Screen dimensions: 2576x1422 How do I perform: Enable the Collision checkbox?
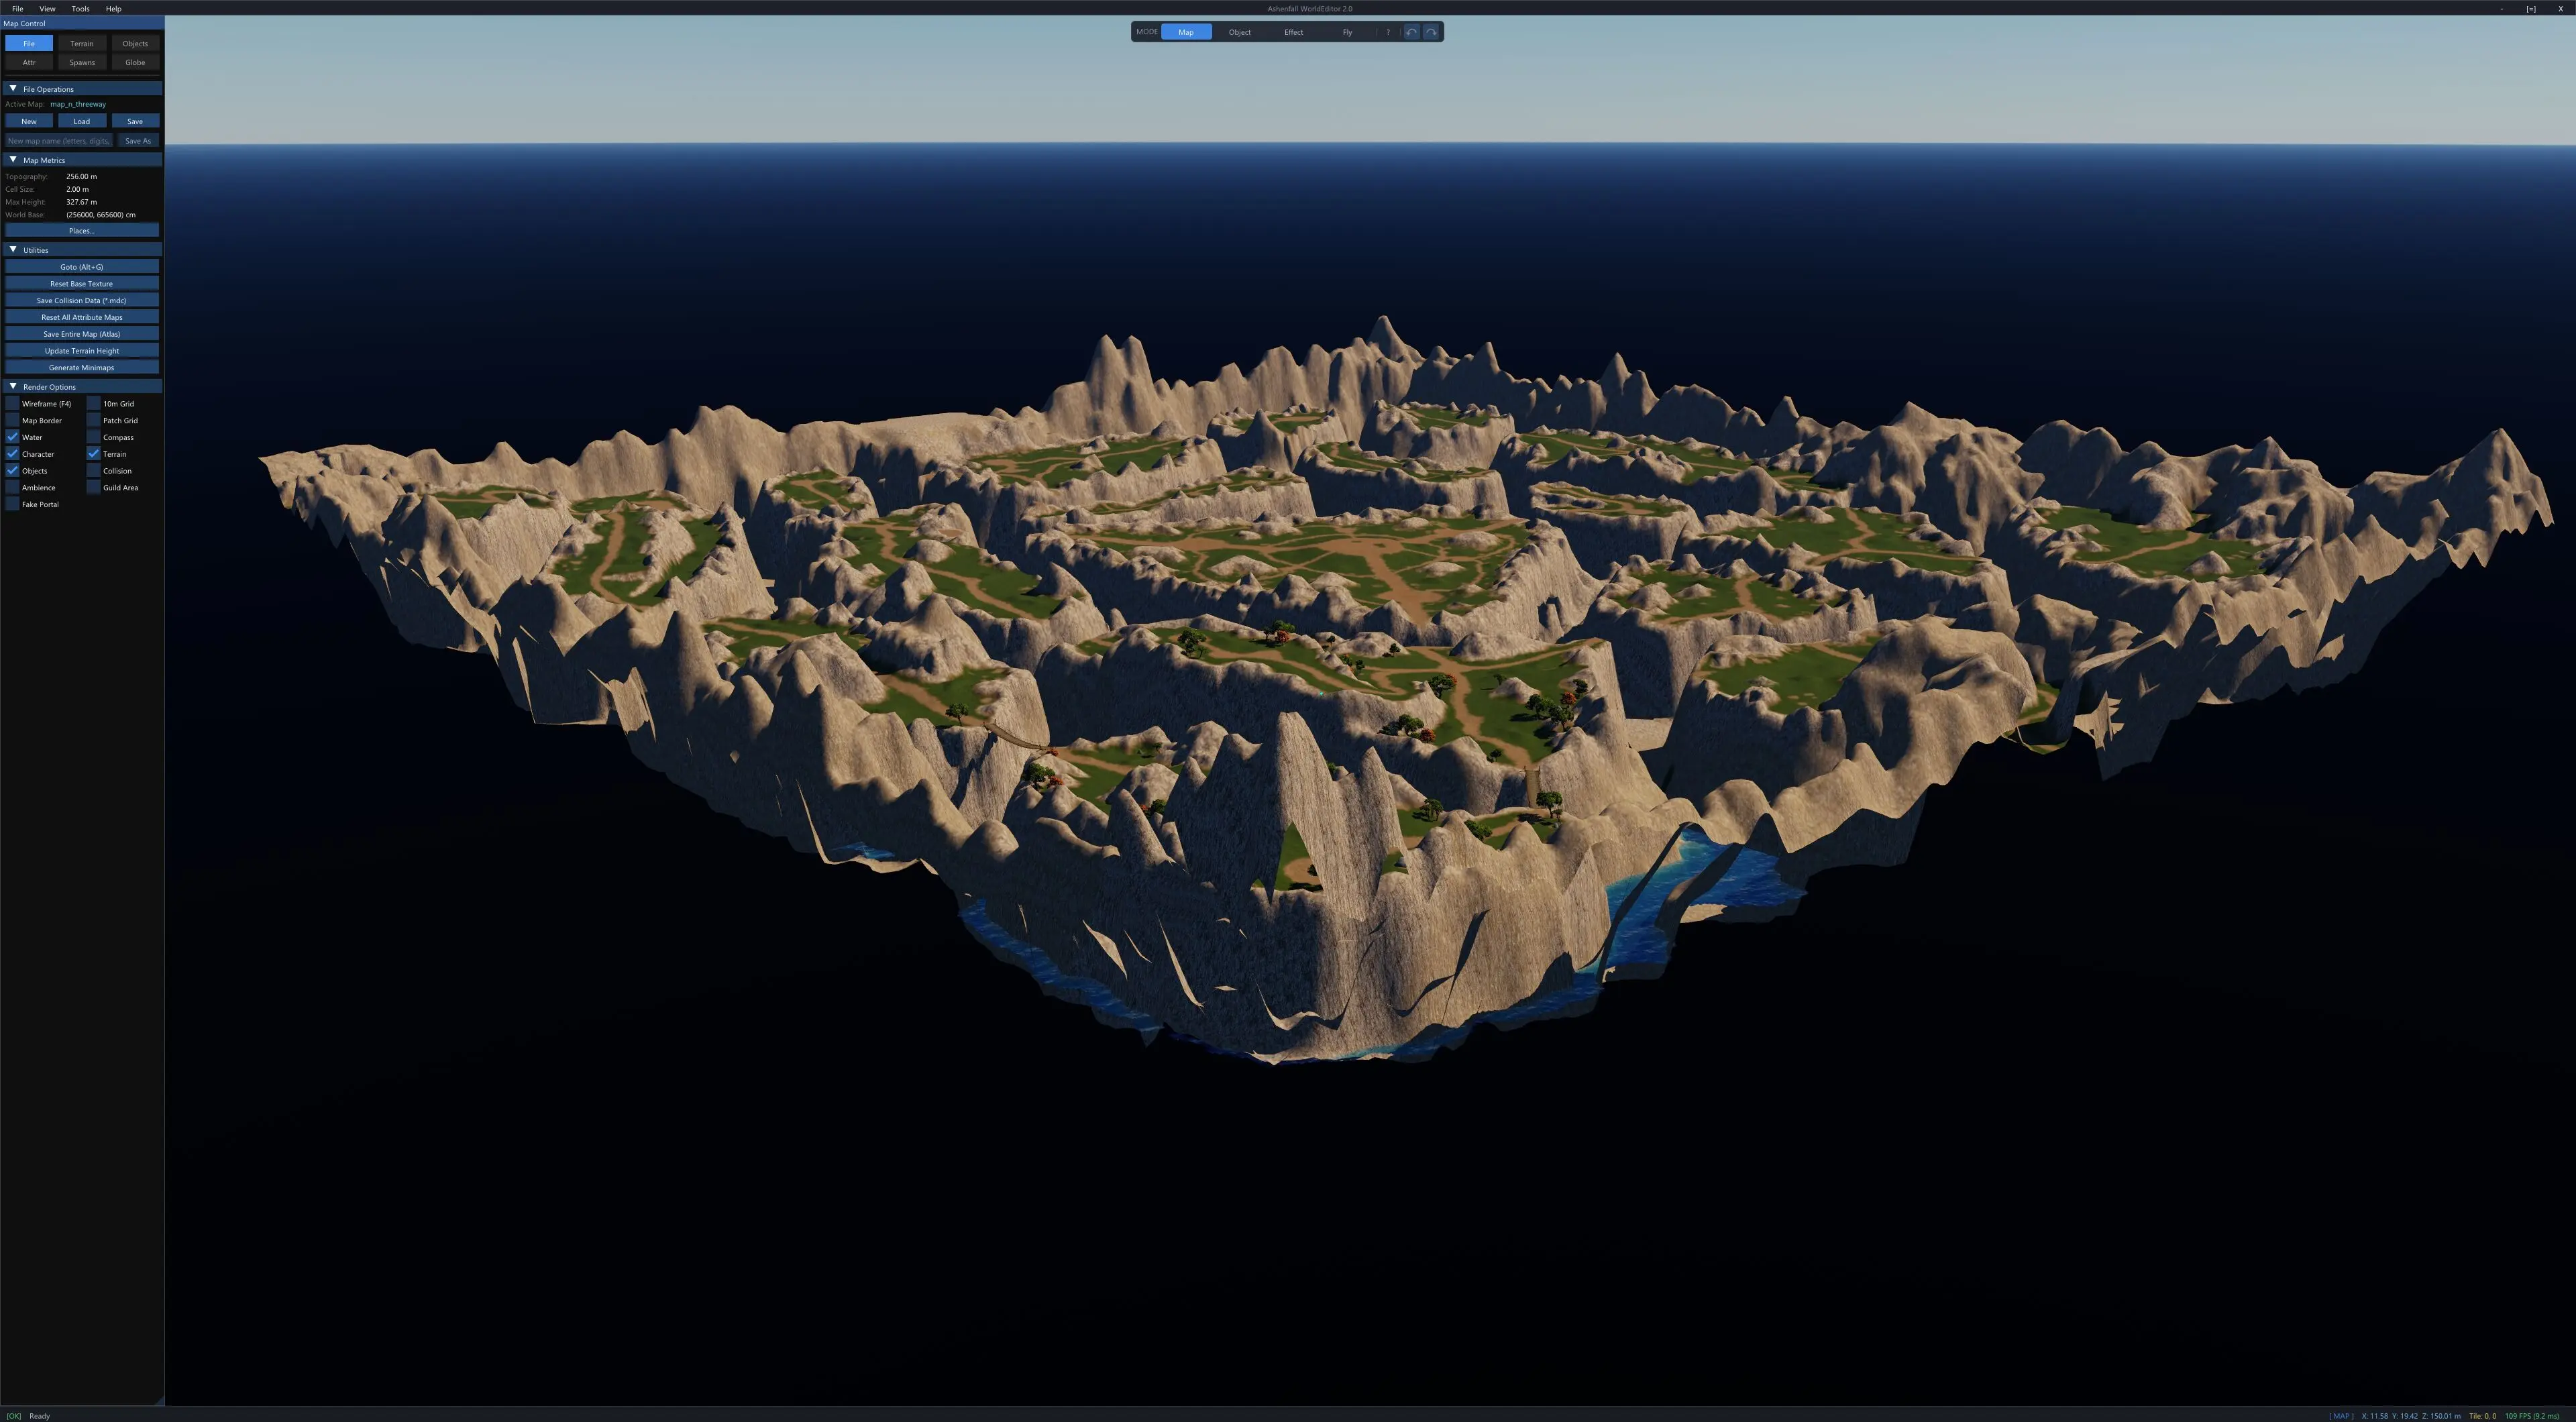click(93, 471)
